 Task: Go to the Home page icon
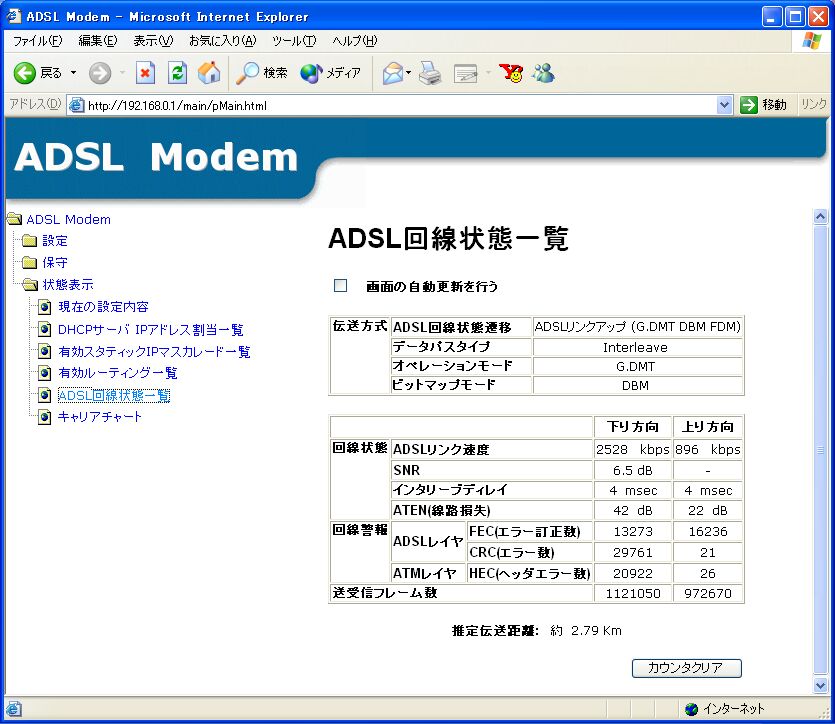coord(209,73)
